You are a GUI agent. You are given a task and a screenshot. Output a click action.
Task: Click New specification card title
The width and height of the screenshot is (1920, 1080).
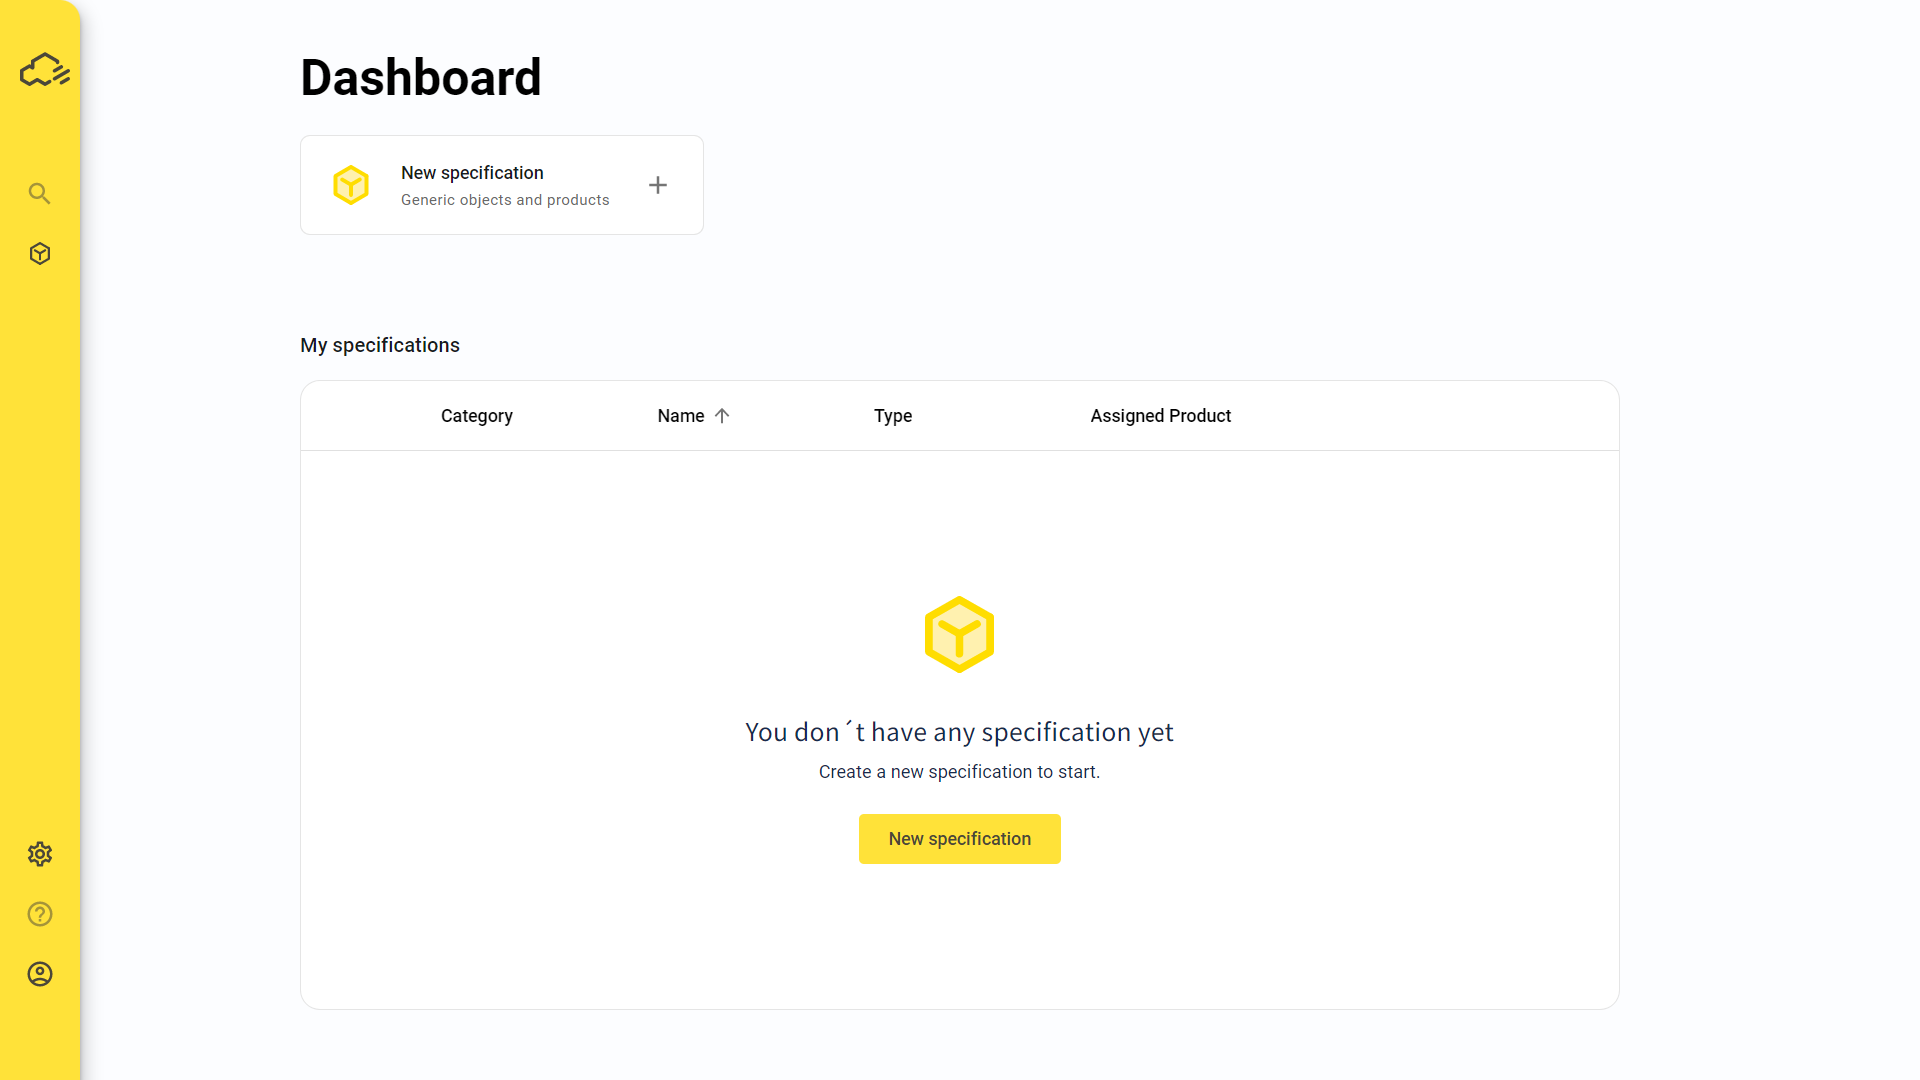tap(472, 173)
